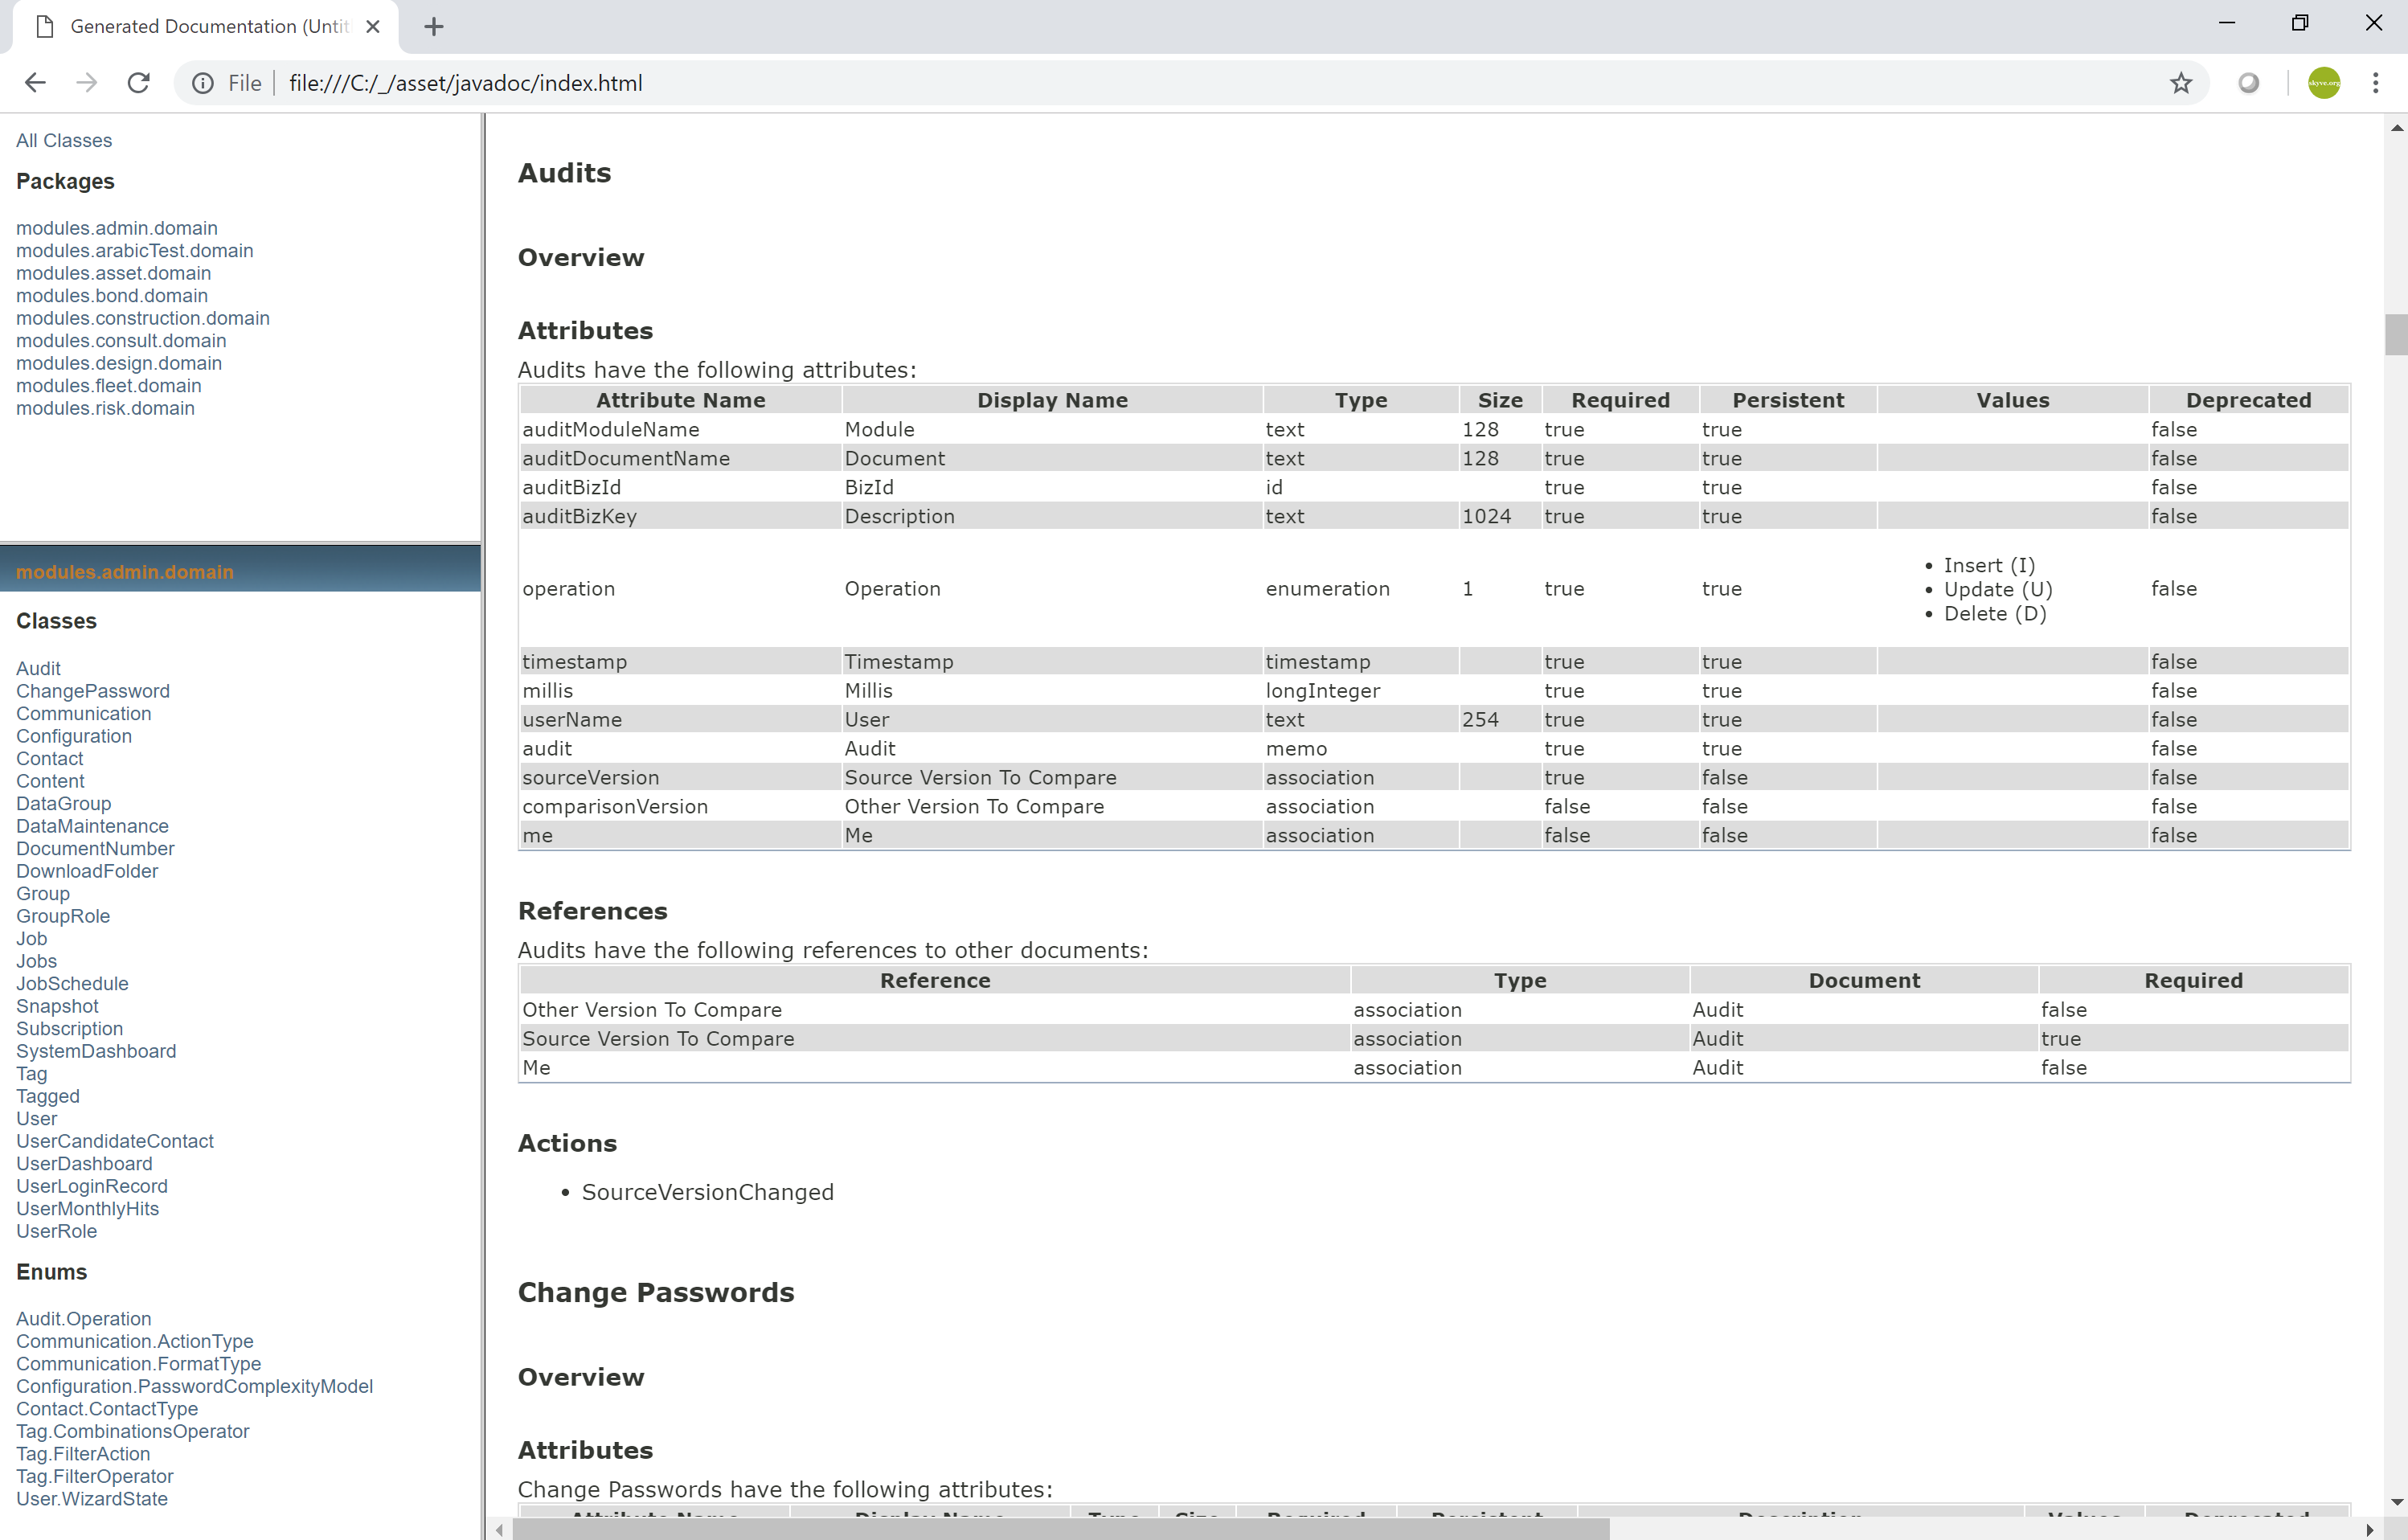This screenshot has height=1540, width=2408.
Task: Open the ChangePassword class
Action: (93, 691)
